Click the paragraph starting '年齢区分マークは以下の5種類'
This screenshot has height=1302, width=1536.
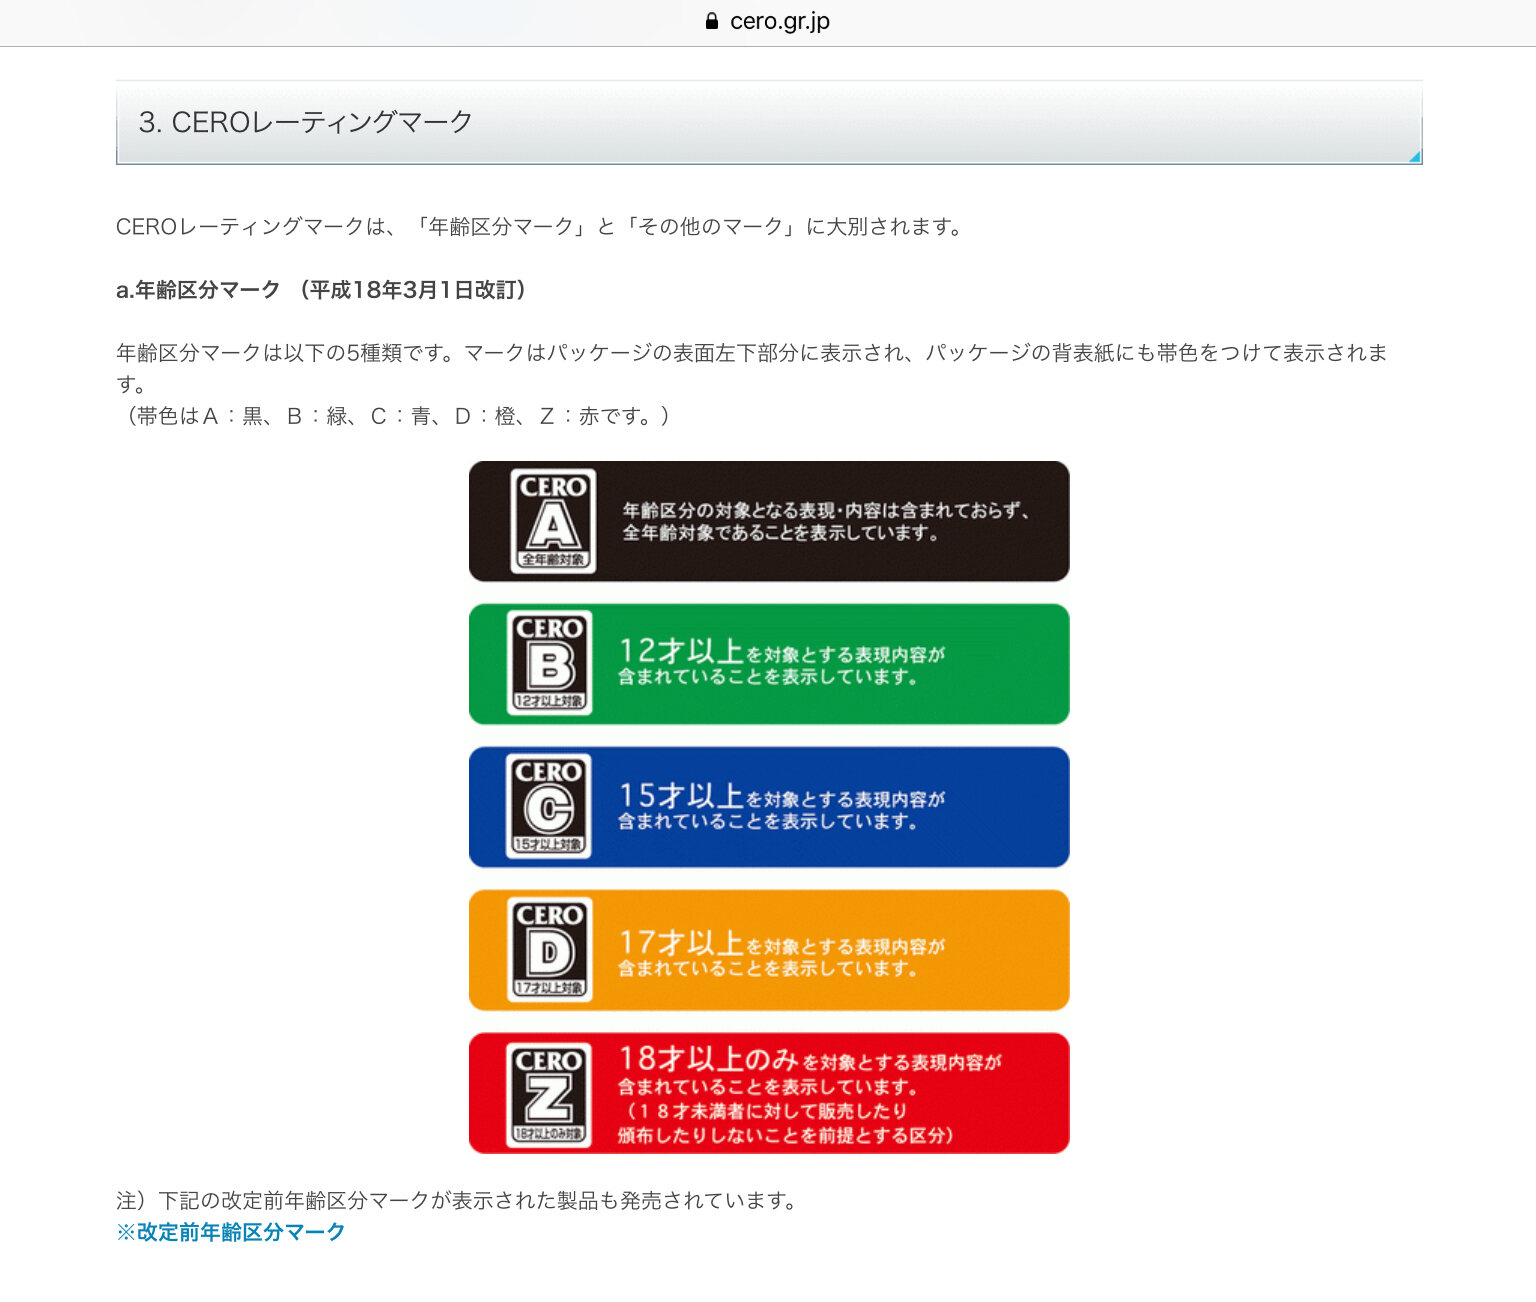point(750,353)
